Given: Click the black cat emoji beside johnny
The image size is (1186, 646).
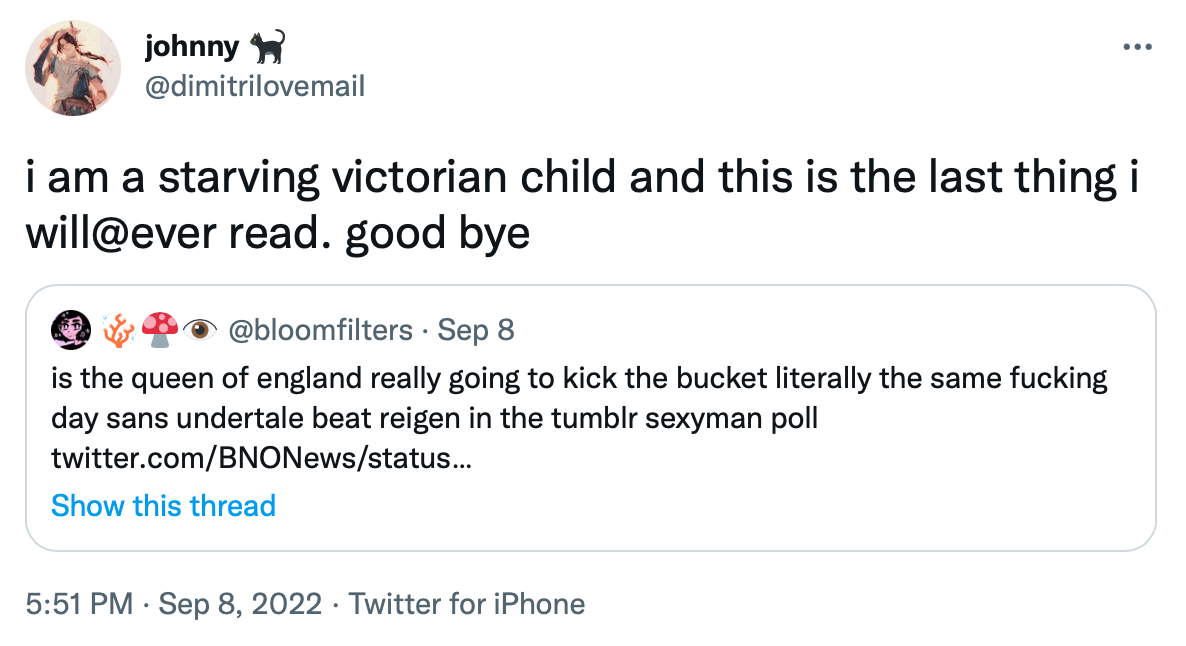Looking at the screenshot, I should click(x=268, y=46).
